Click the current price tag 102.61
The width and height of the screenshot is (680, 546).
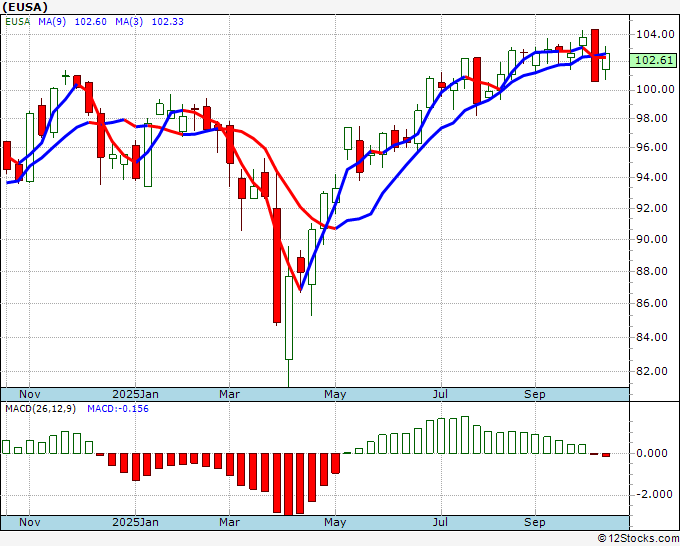[x=654, y=60]
